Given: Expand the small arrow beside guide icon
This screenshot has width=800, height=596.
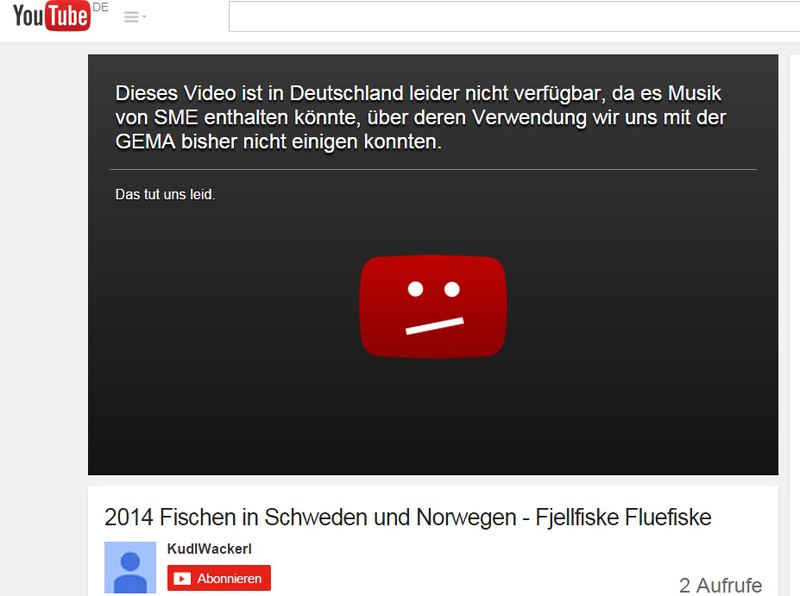Looking at the screenshot, I should click(x=144, y=17).
